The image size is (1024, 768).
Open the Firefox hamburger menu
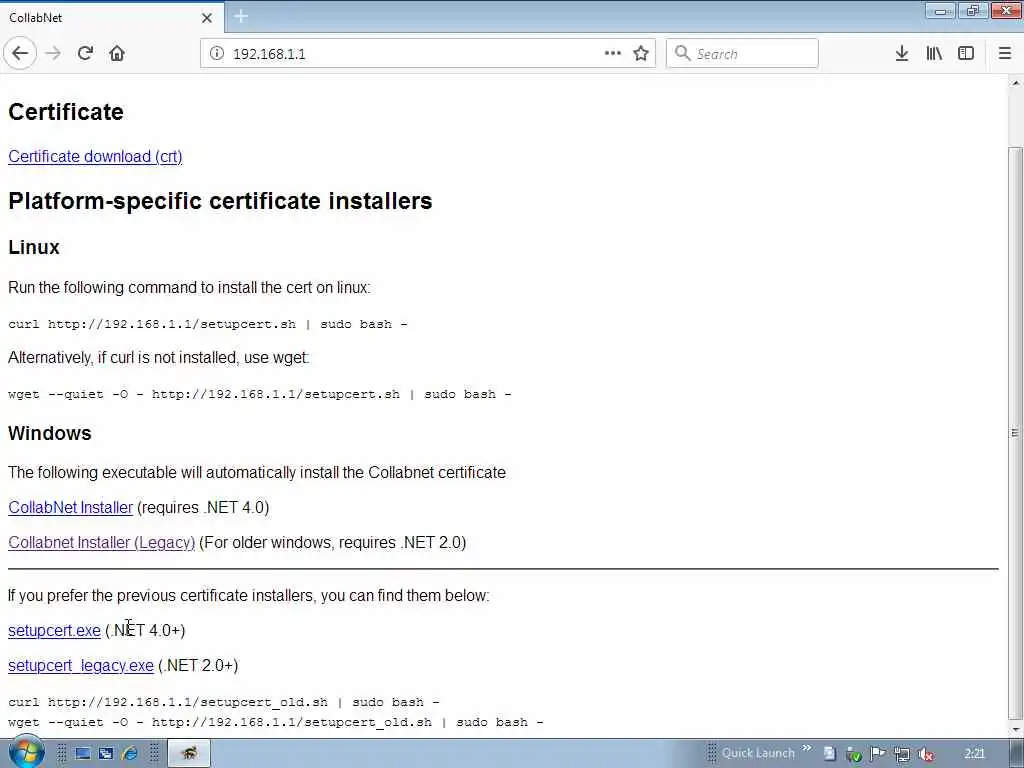click(1005, 54)
